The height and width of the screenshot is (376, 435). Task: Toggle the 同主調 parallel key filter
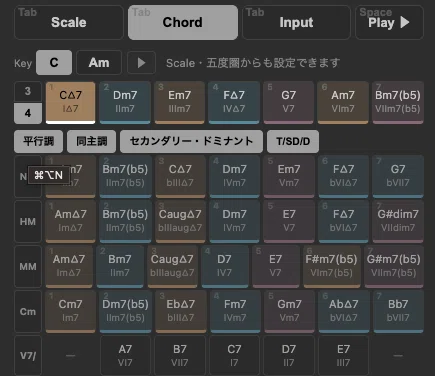(92, 141)
